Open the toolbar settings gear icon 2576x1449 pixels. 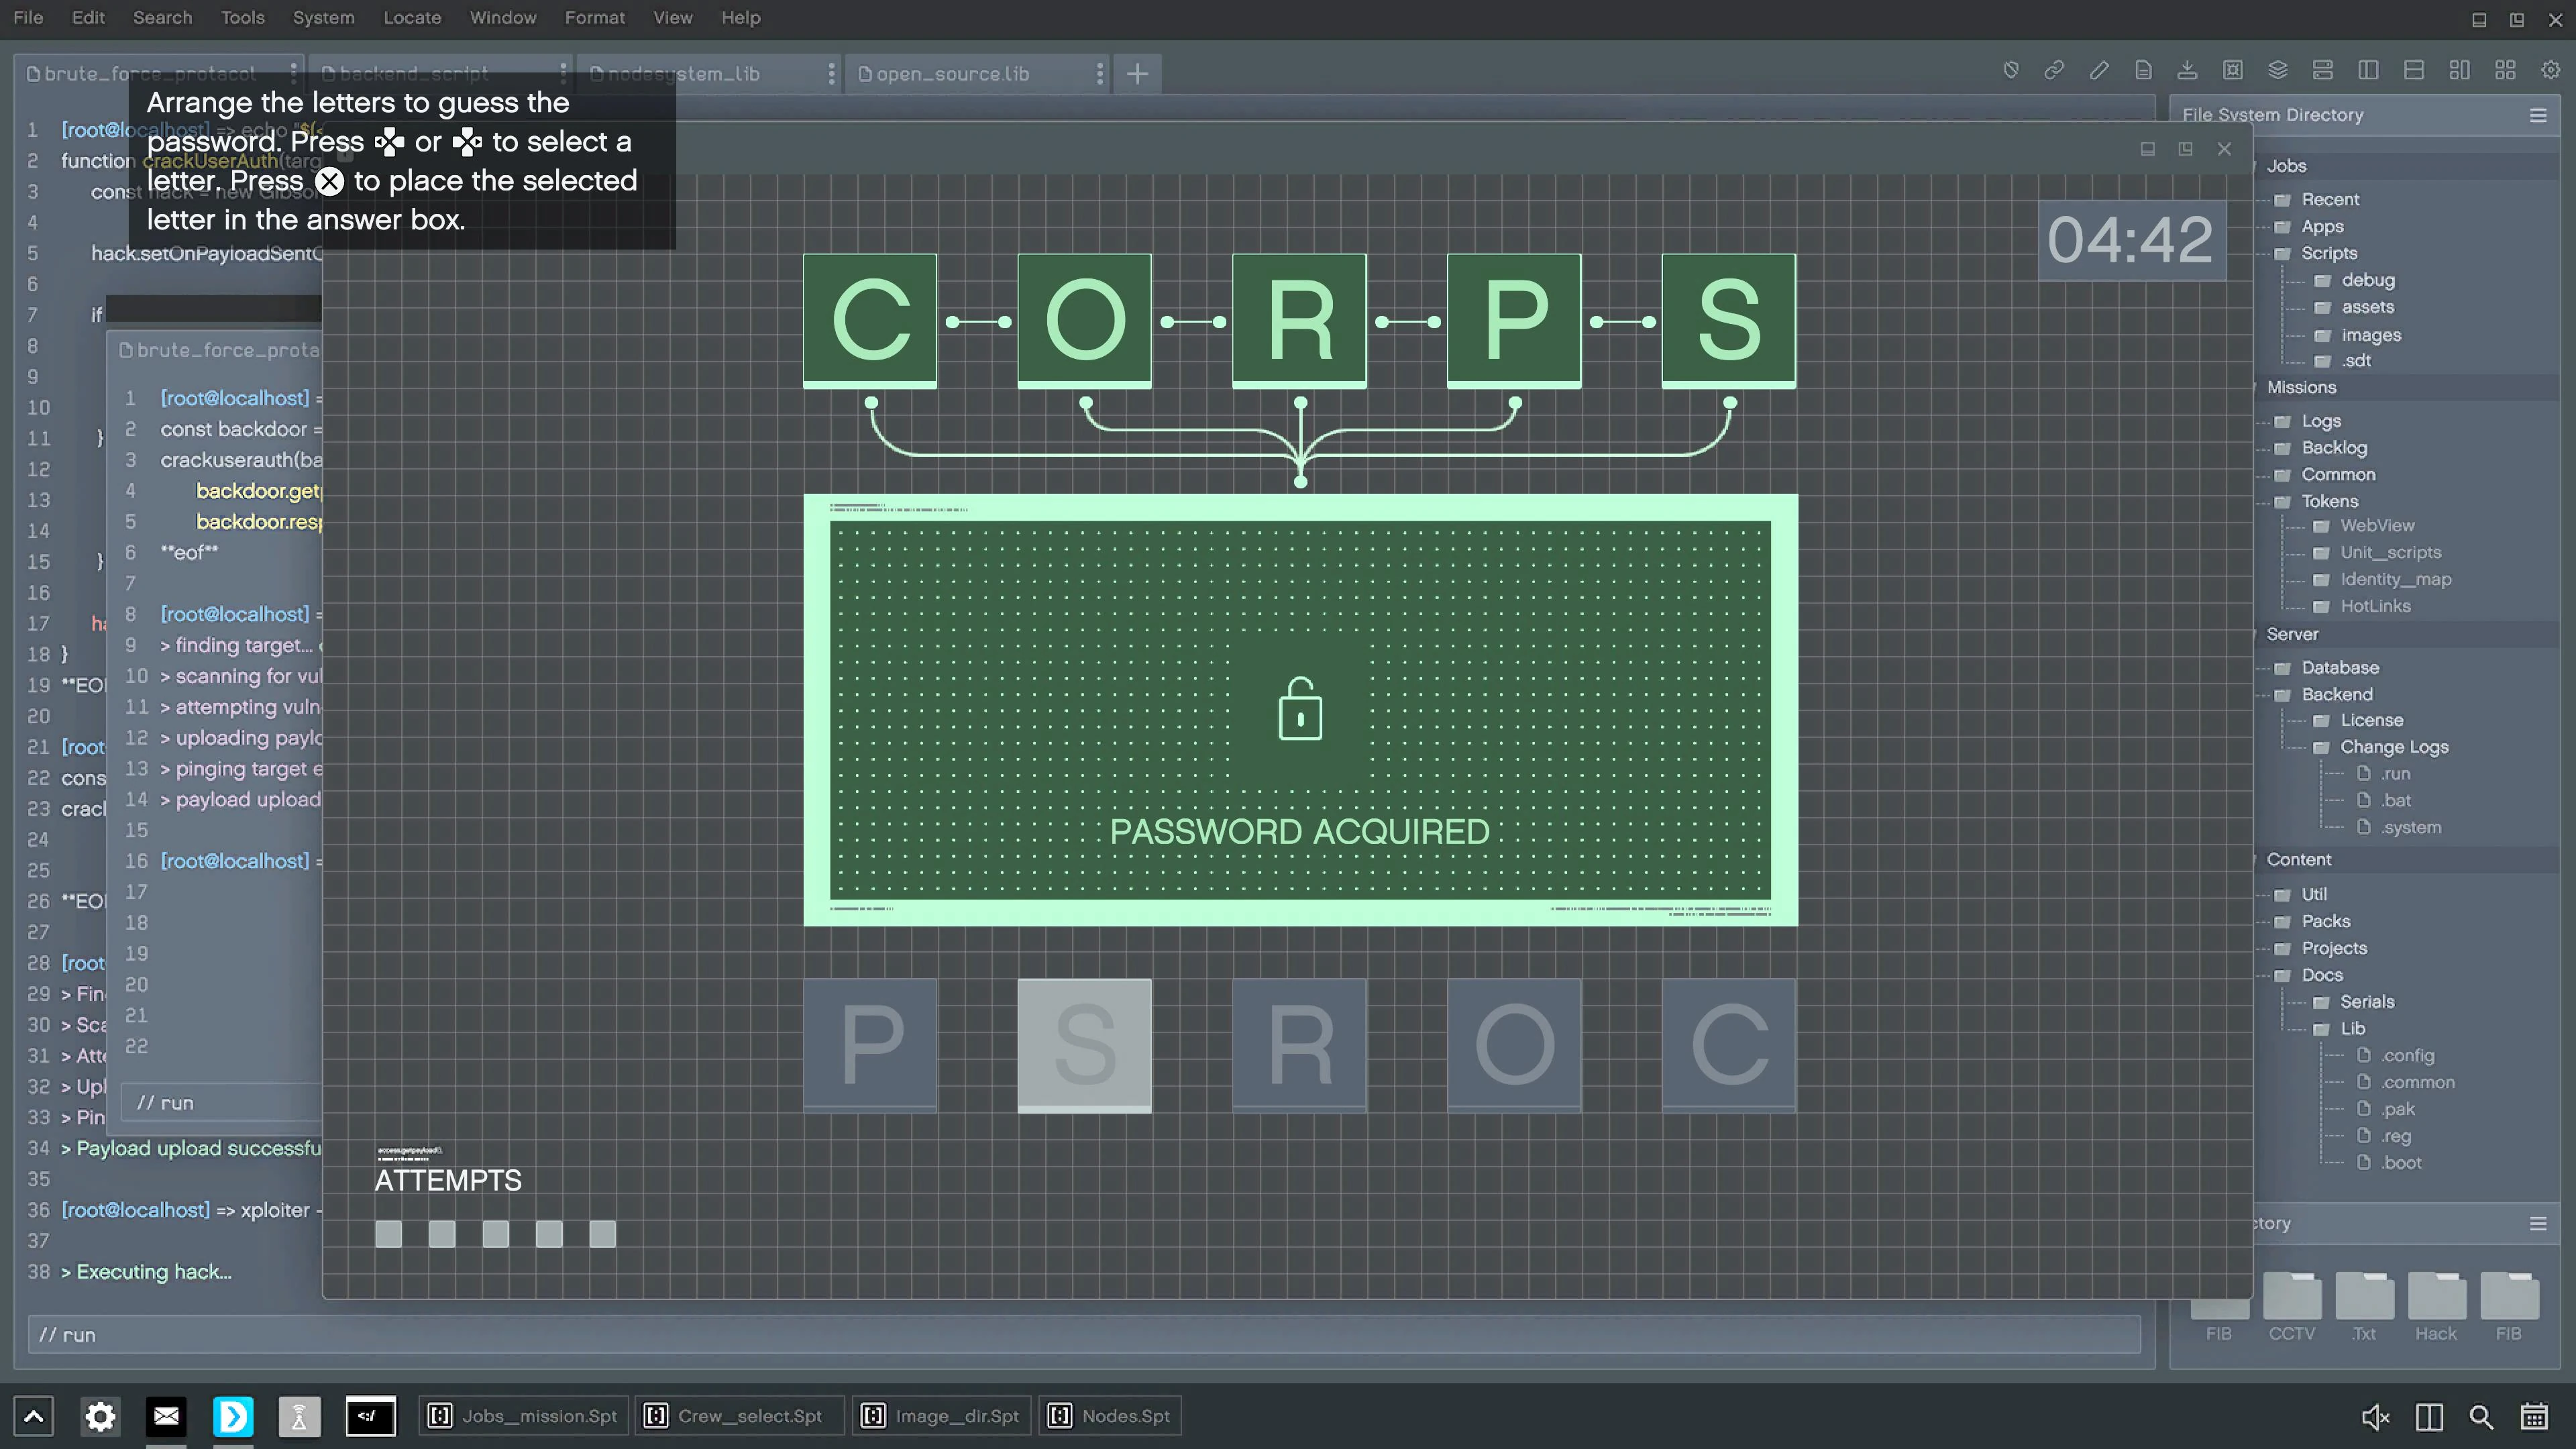tap(2550, 70)
